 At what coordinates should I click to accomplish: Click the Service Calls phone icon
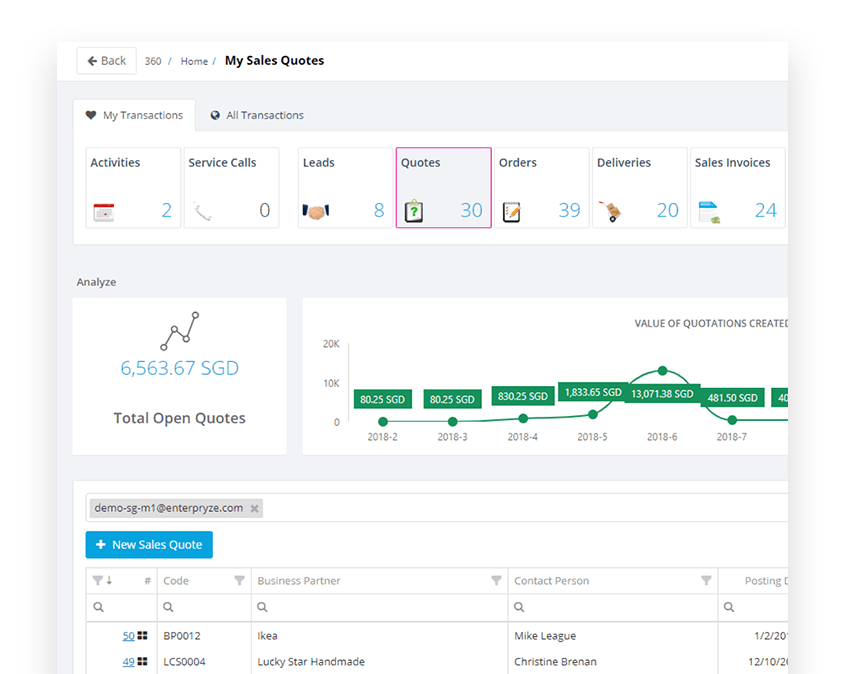(203, 211)
